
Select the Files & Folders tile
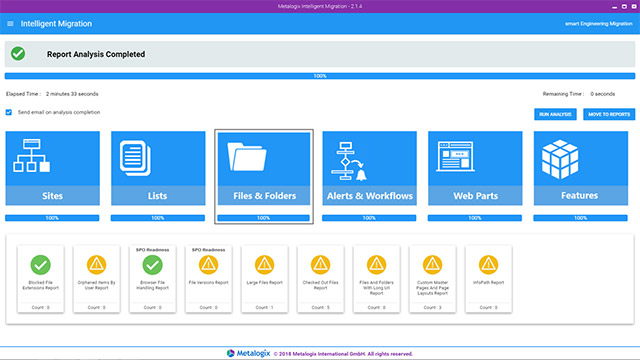[x=264, y=168]
